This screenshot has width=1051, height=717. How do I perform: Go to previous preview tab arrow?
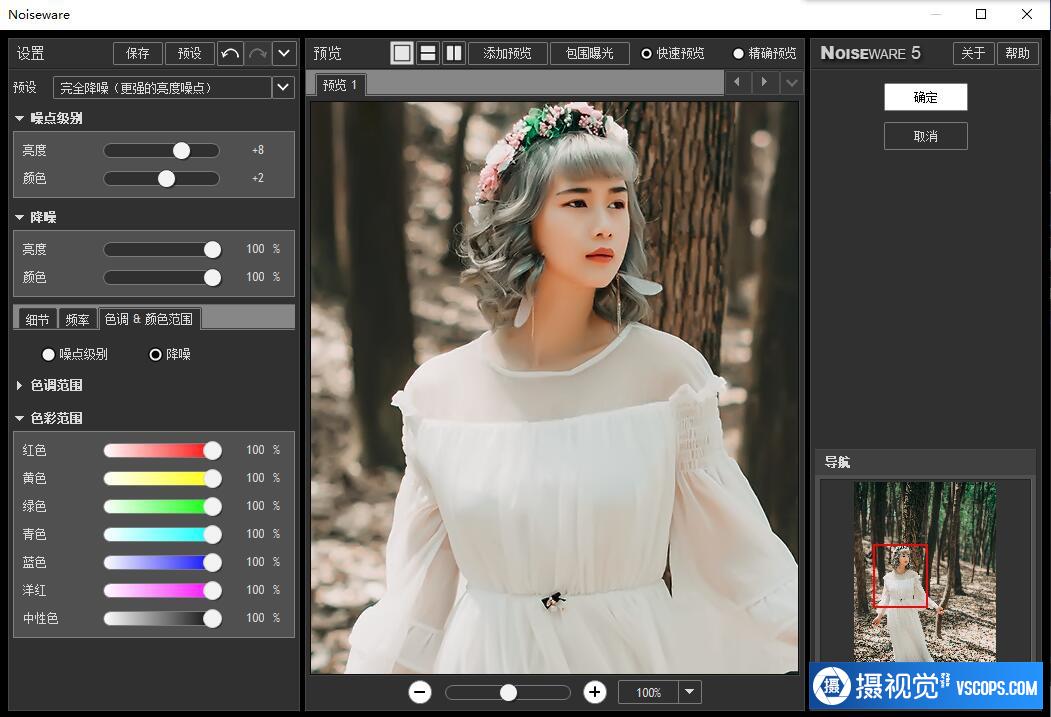click(x=737, y=82)
